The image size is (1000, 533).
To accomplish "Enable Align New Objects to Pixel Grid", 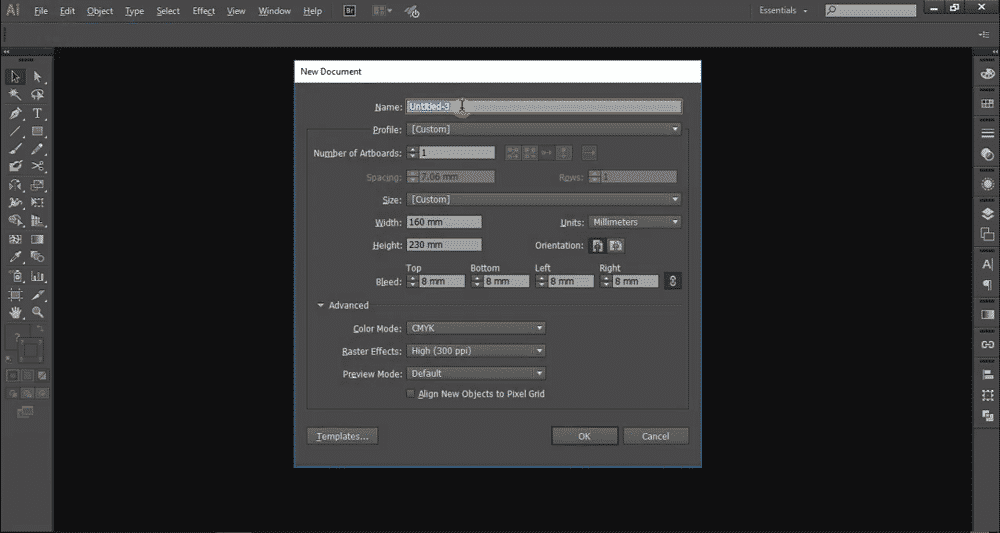I will click(x=411, y=394).
